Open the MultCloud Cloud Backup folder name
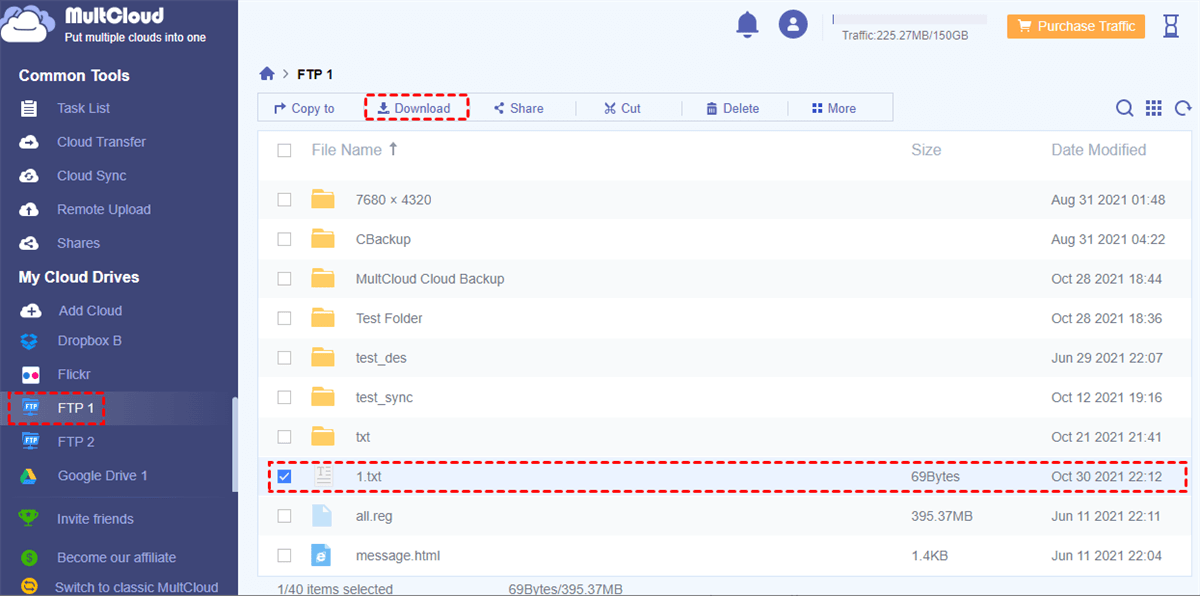This screenshot has height=596, width=1200. 430,279
